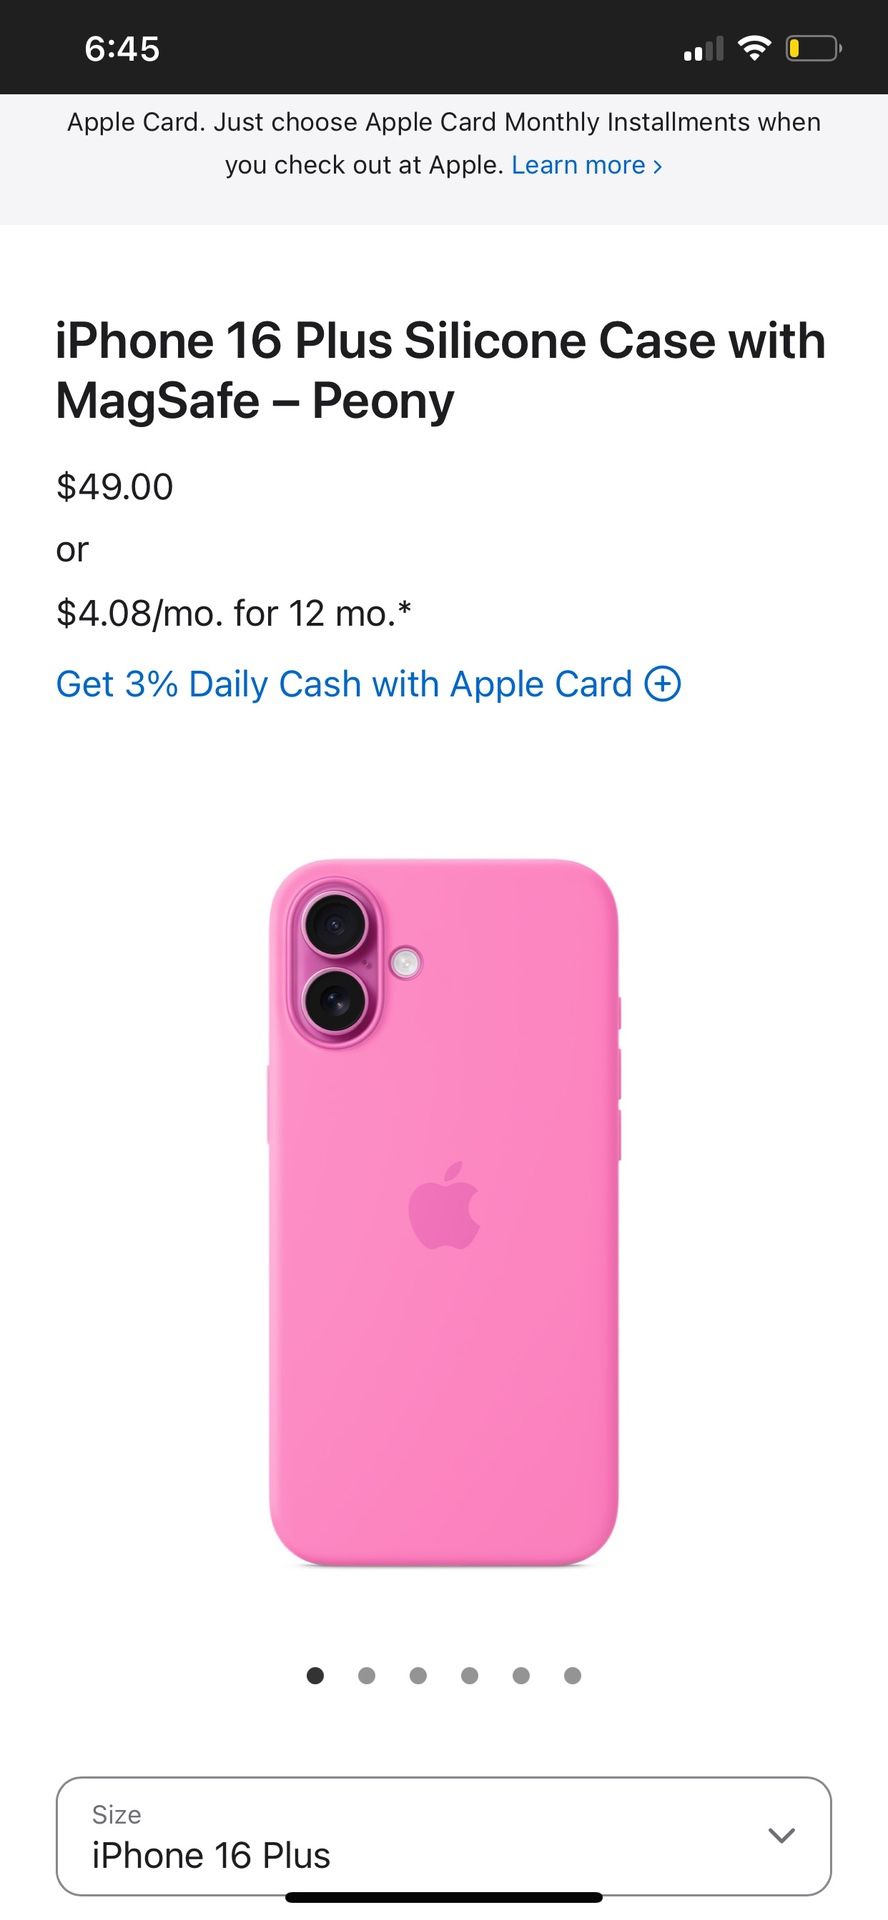The image size is (888, 1920).
Task: Tap the home indicator bar at bottom
Action: click(444, 1897)
